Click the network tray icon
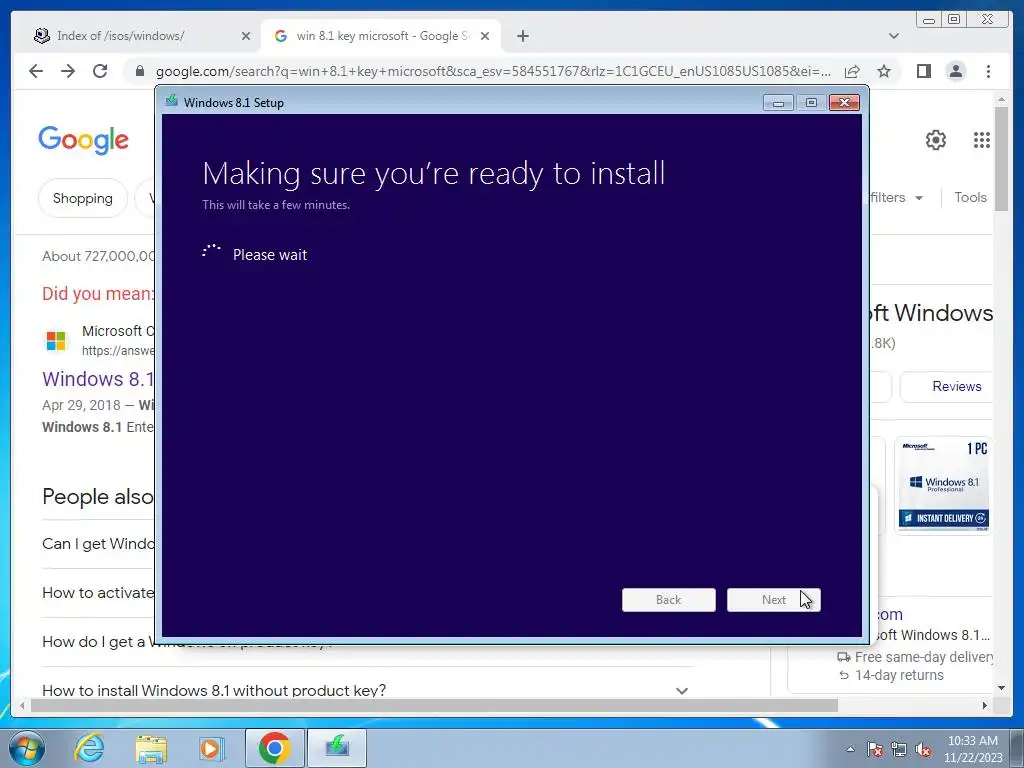The height and width of the screenshot is (768, 1024). 899,749
